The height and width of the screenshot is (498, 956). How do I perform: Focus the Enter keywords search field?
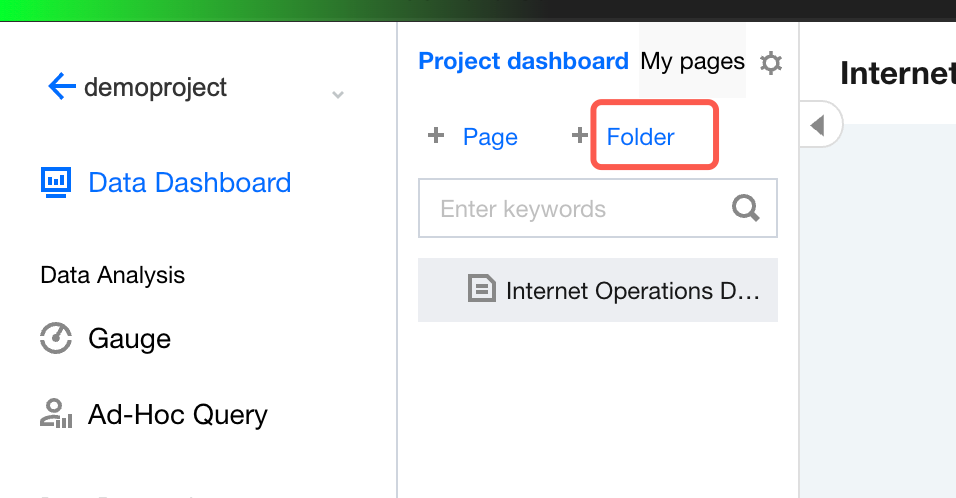point(575,209)
